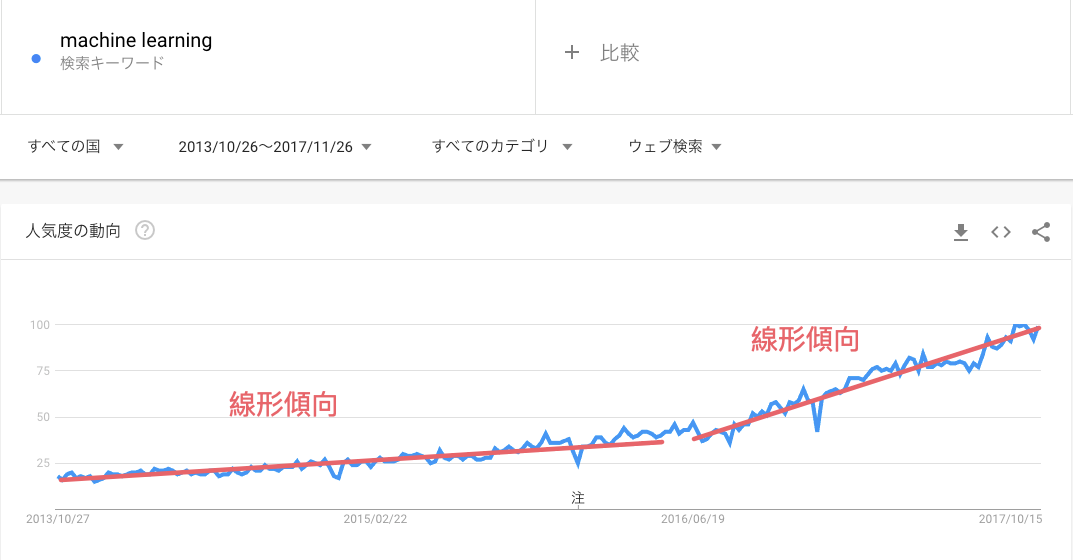1073x560 pixels.
Task: Click the 検索キーワード label under the term
Action: pos(112,63)
